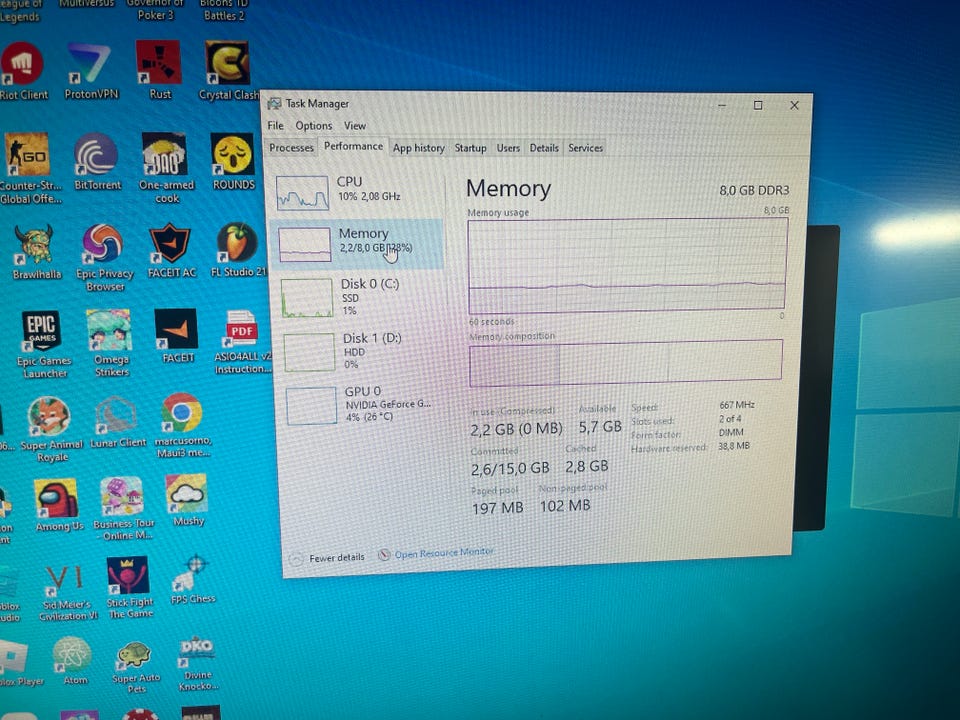Click the 2,8 GB Cached value
The height and width of the screenshot is (720, 960).
[x=587, y=467]
